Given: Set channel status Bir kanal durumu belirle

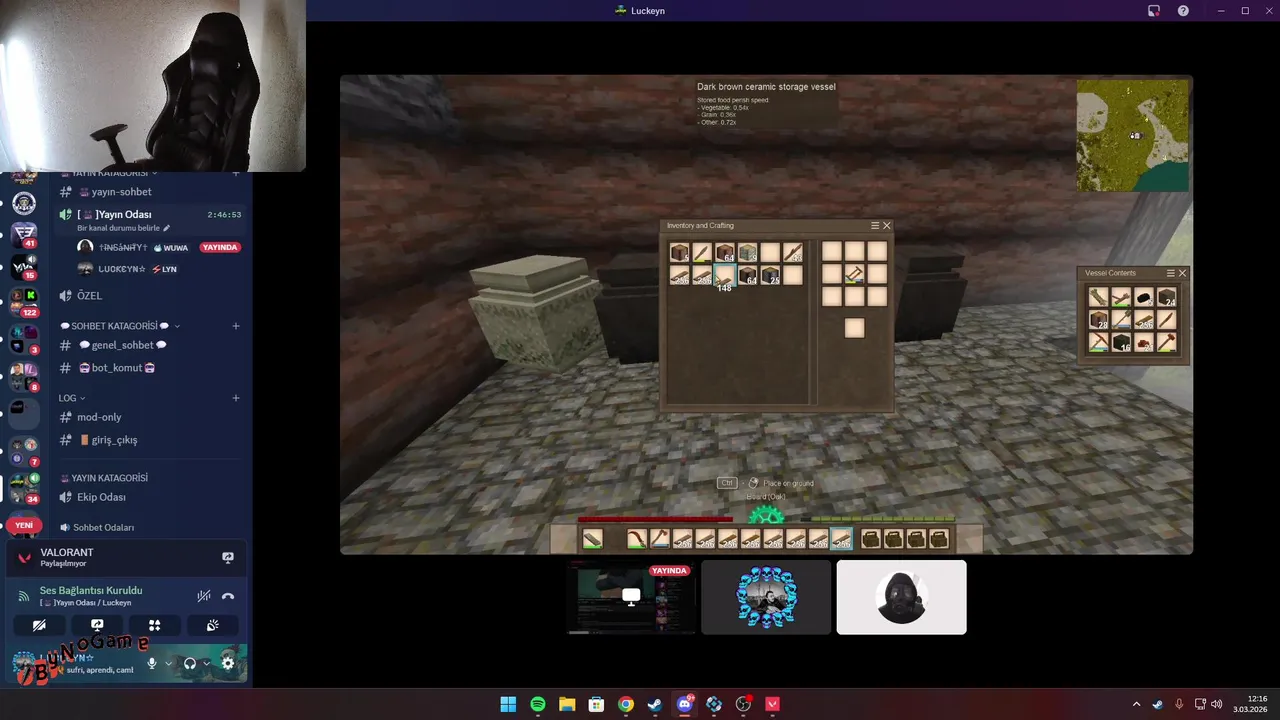Looking at the screenshot, I should pyautogui.click(x=123, y=228).
